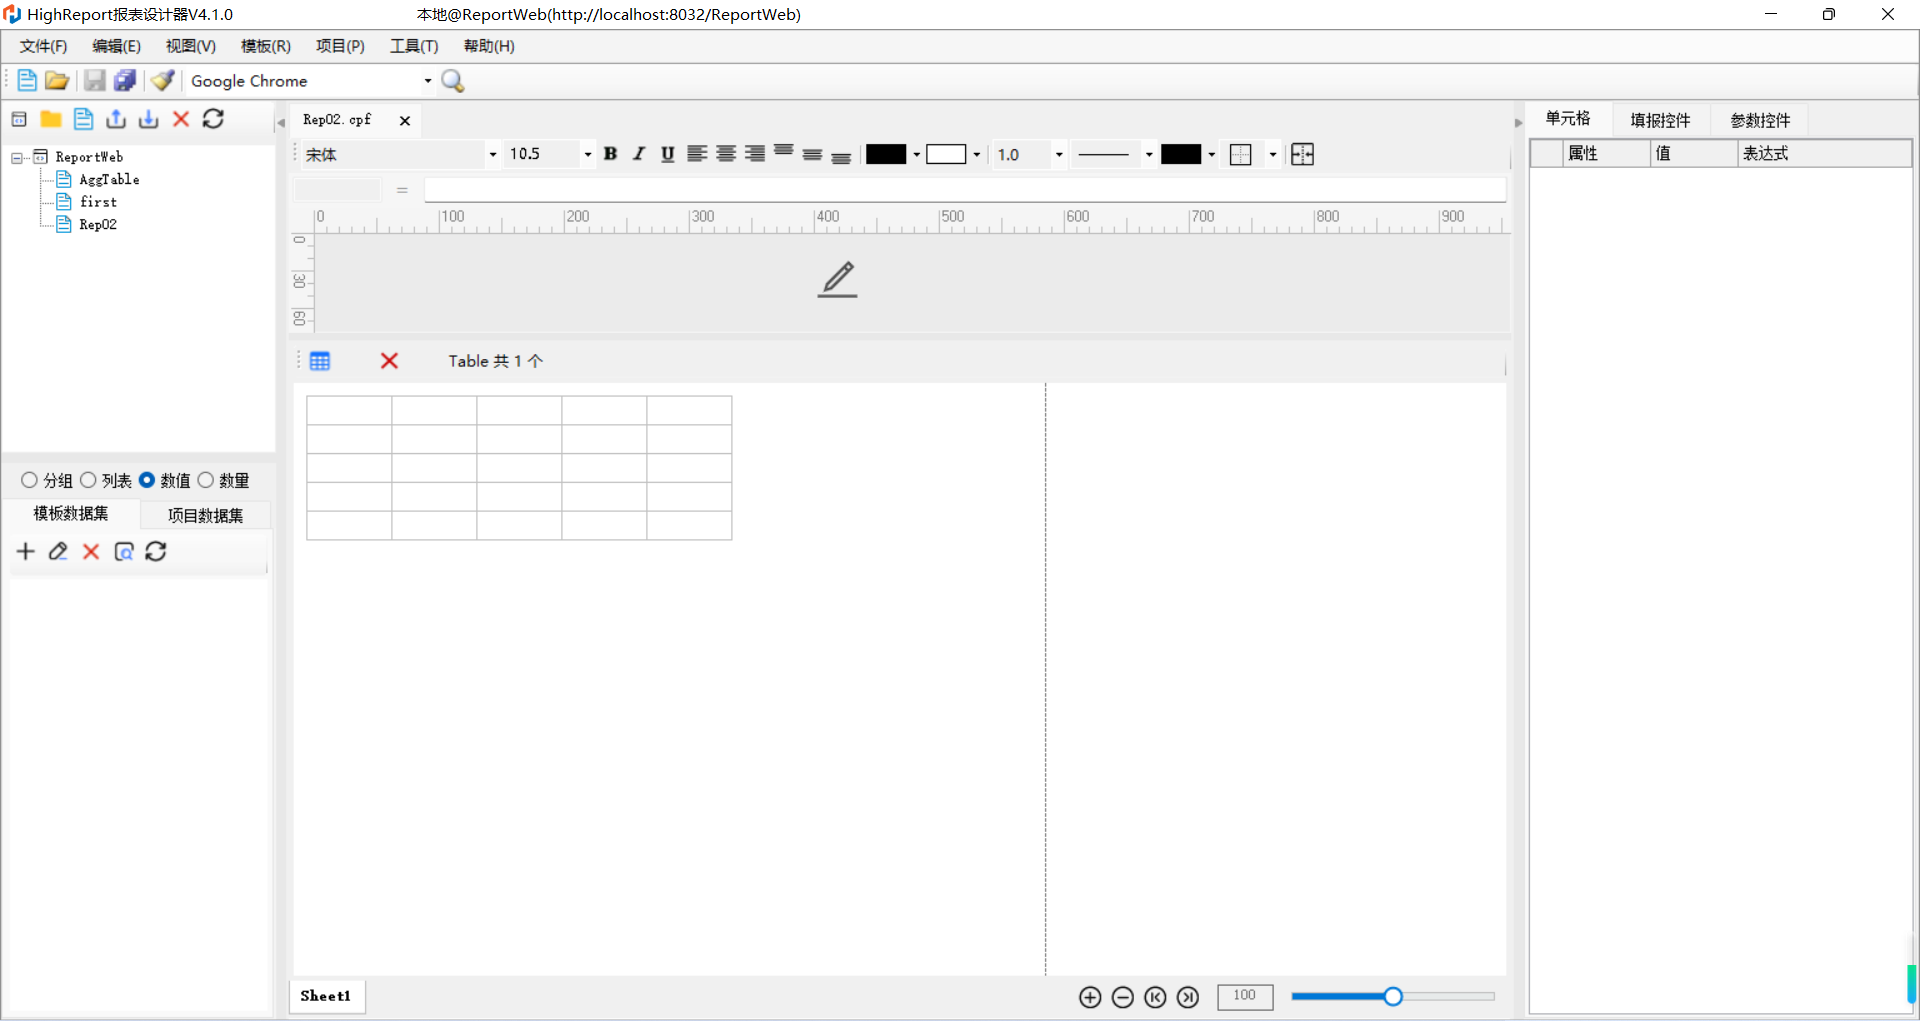Add a new template dataset with plus icon
The height and width of the screenshot is (1021, 1920).
(26, 552)
